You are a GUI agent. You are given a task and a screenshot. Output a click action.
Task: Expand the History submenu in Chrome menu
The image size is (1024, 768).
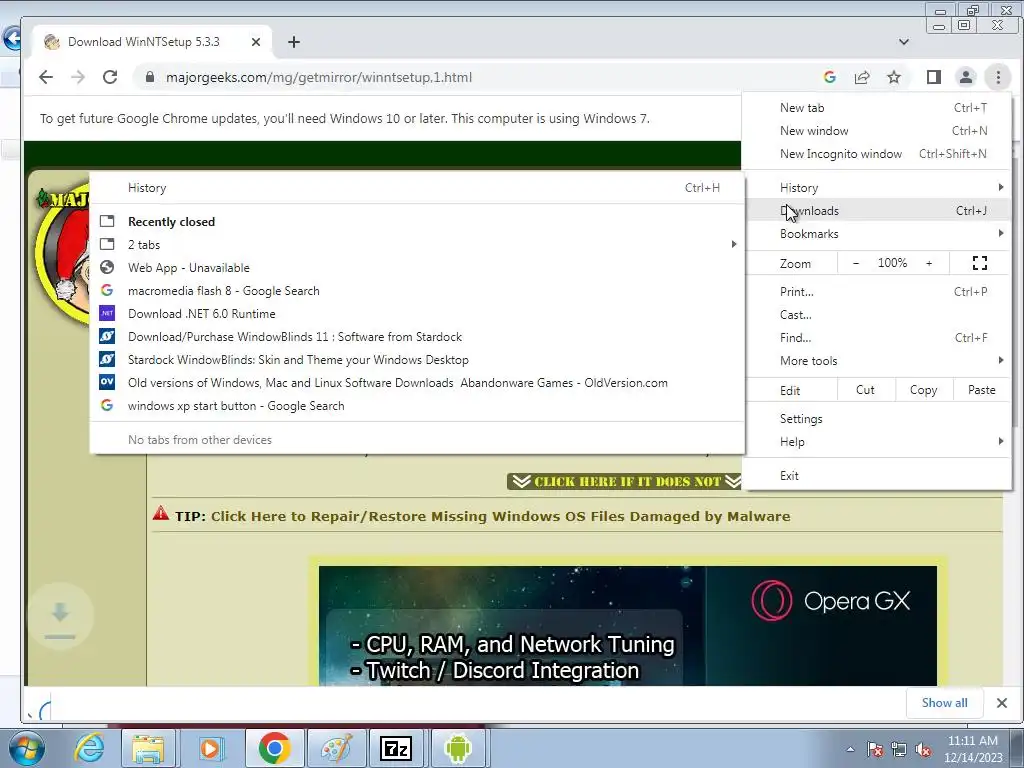877,187
